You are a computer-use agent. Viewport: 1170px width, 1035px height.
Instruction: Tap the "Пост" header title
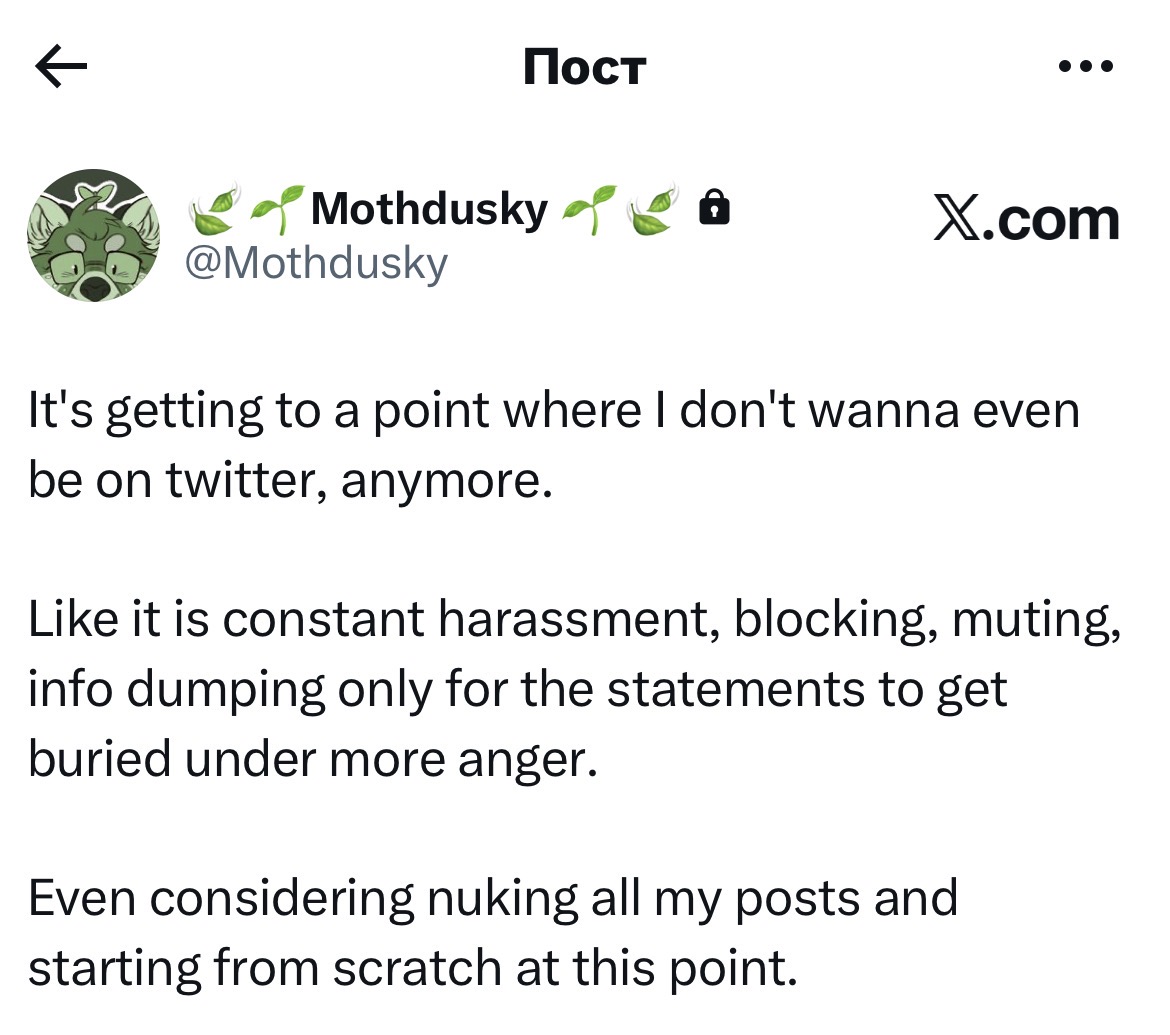[x=585, y=68]
